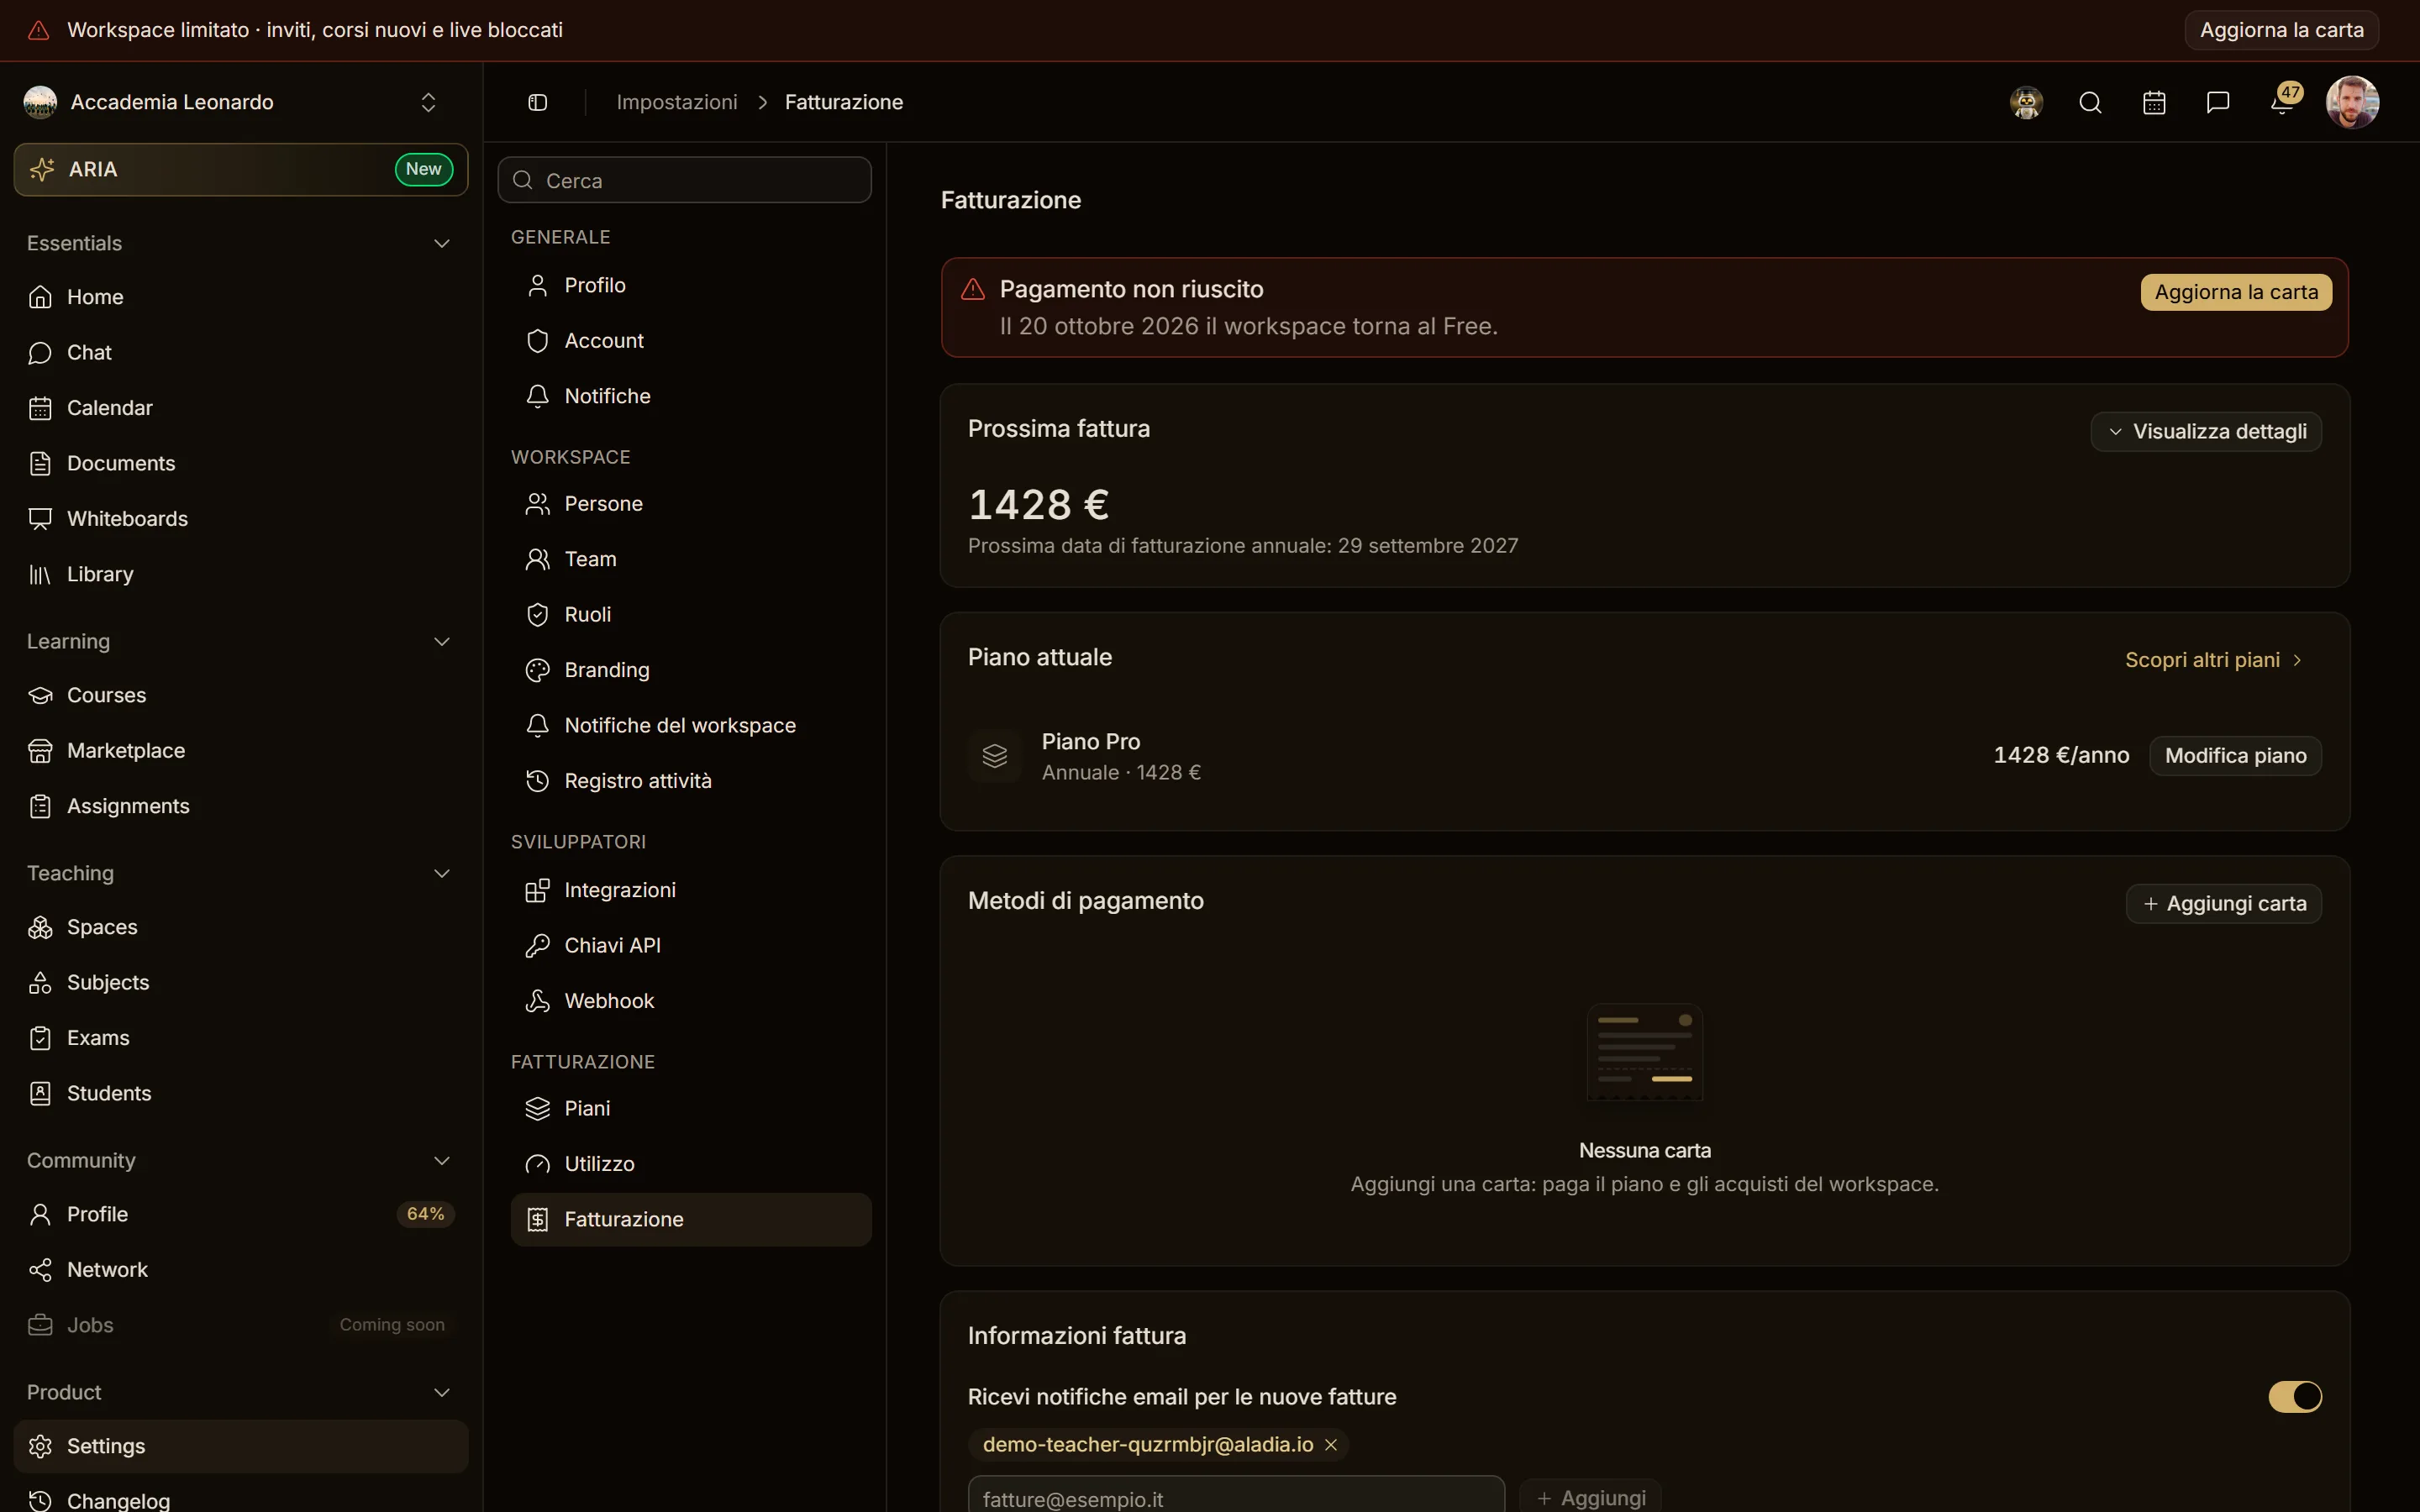This screenshot has height=1512, width=2420.
Task: Remove demo-teacher email chip
Action: 1331,1445
